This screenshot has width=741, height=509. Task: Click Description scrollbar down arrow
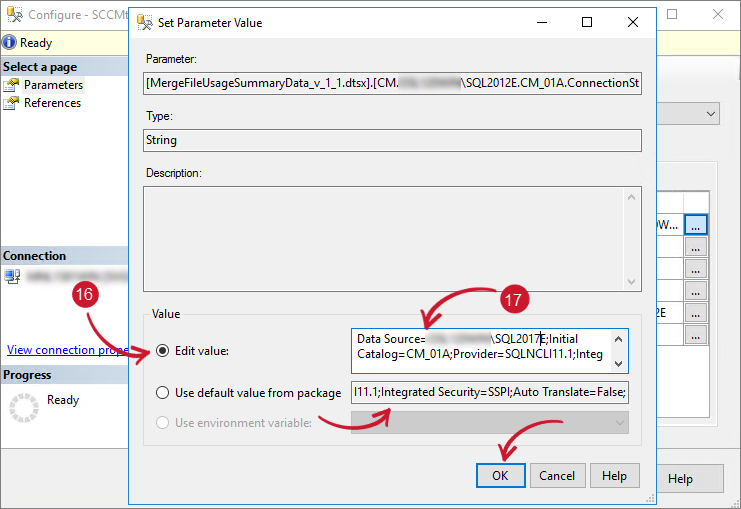point(631,282)
